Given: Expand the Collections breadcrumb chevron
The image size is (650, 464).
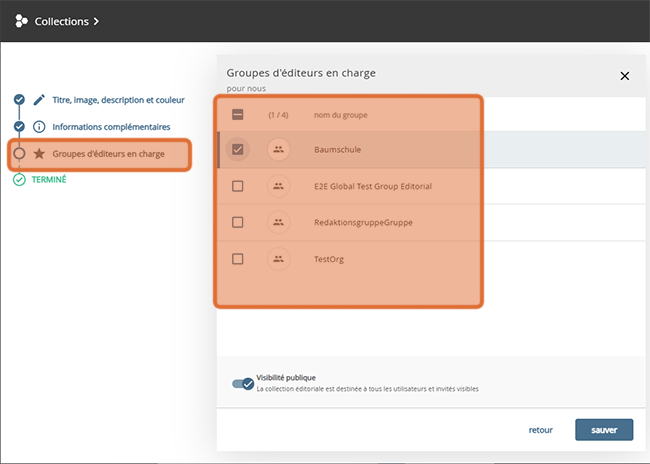Looking at the screenshot, I should (96, 21).
